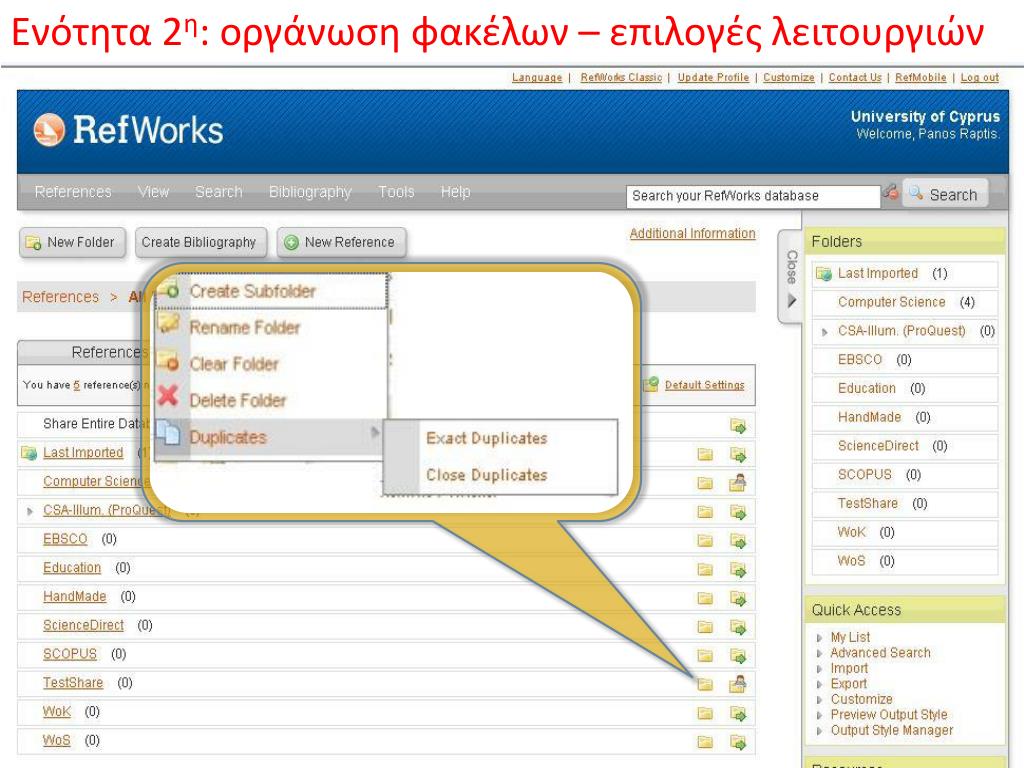1024x768 pixels.
Task: Open the ScienceDirect folder link
Action: 83,626
